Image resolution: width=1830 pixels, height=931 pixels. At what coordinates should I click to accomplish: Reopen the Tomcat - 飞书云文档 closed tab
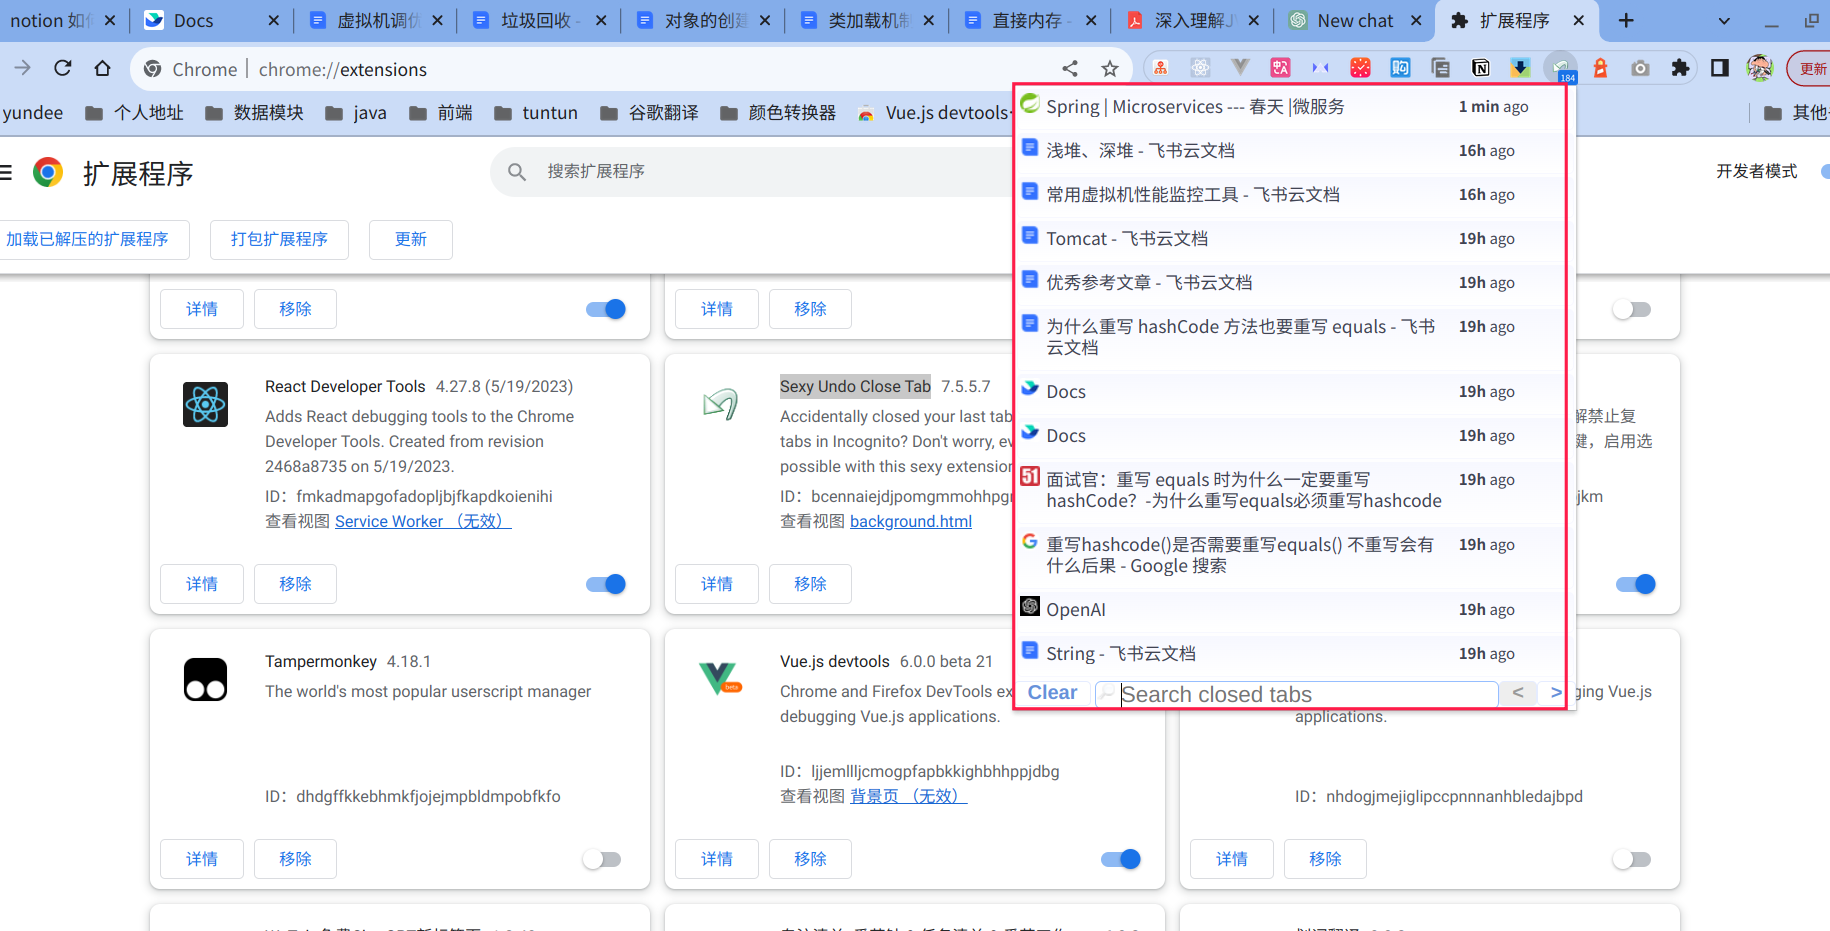1290,239
